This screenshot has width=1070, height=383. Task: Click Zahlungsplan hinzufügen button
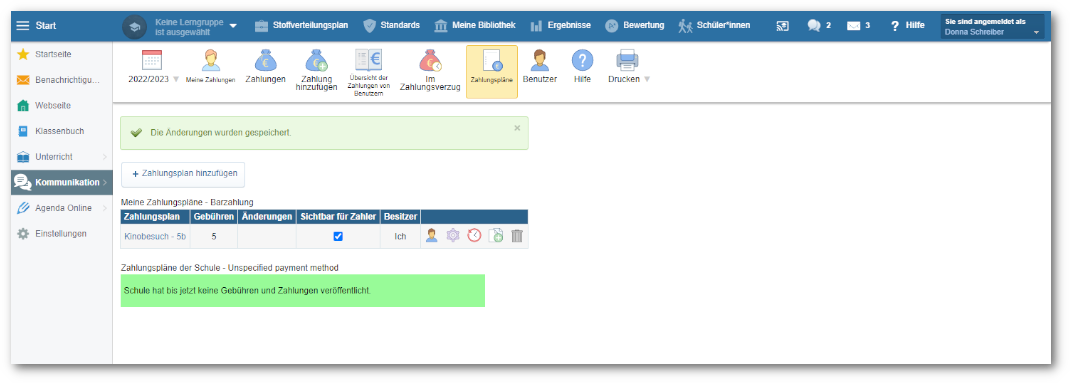click(x=183, y=174)
